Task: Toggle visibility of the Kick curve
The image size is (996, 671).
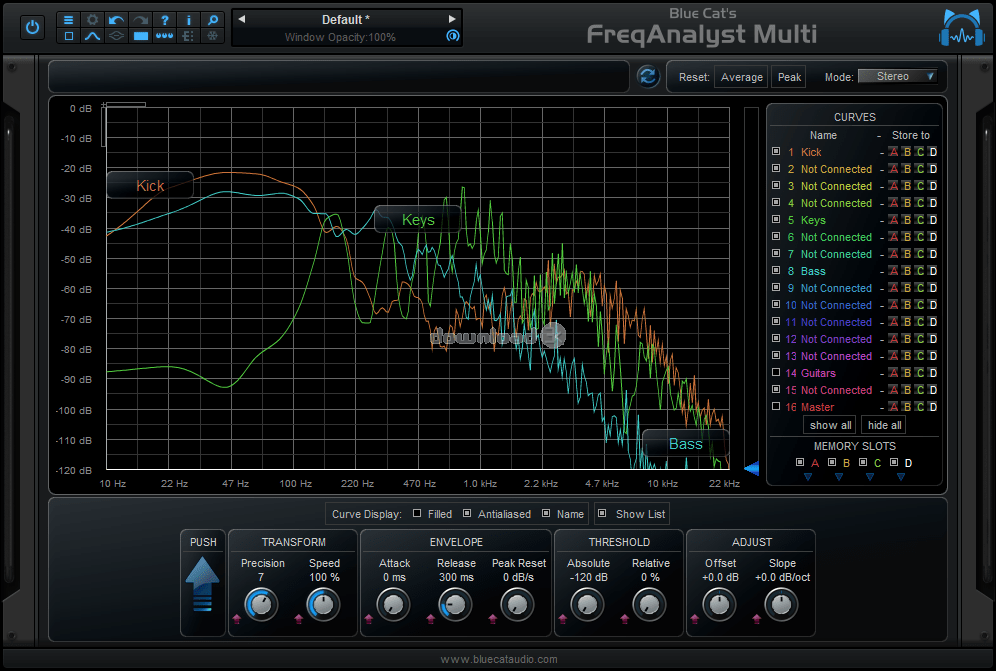Action: pyautogui.click(x=776, y=151)
